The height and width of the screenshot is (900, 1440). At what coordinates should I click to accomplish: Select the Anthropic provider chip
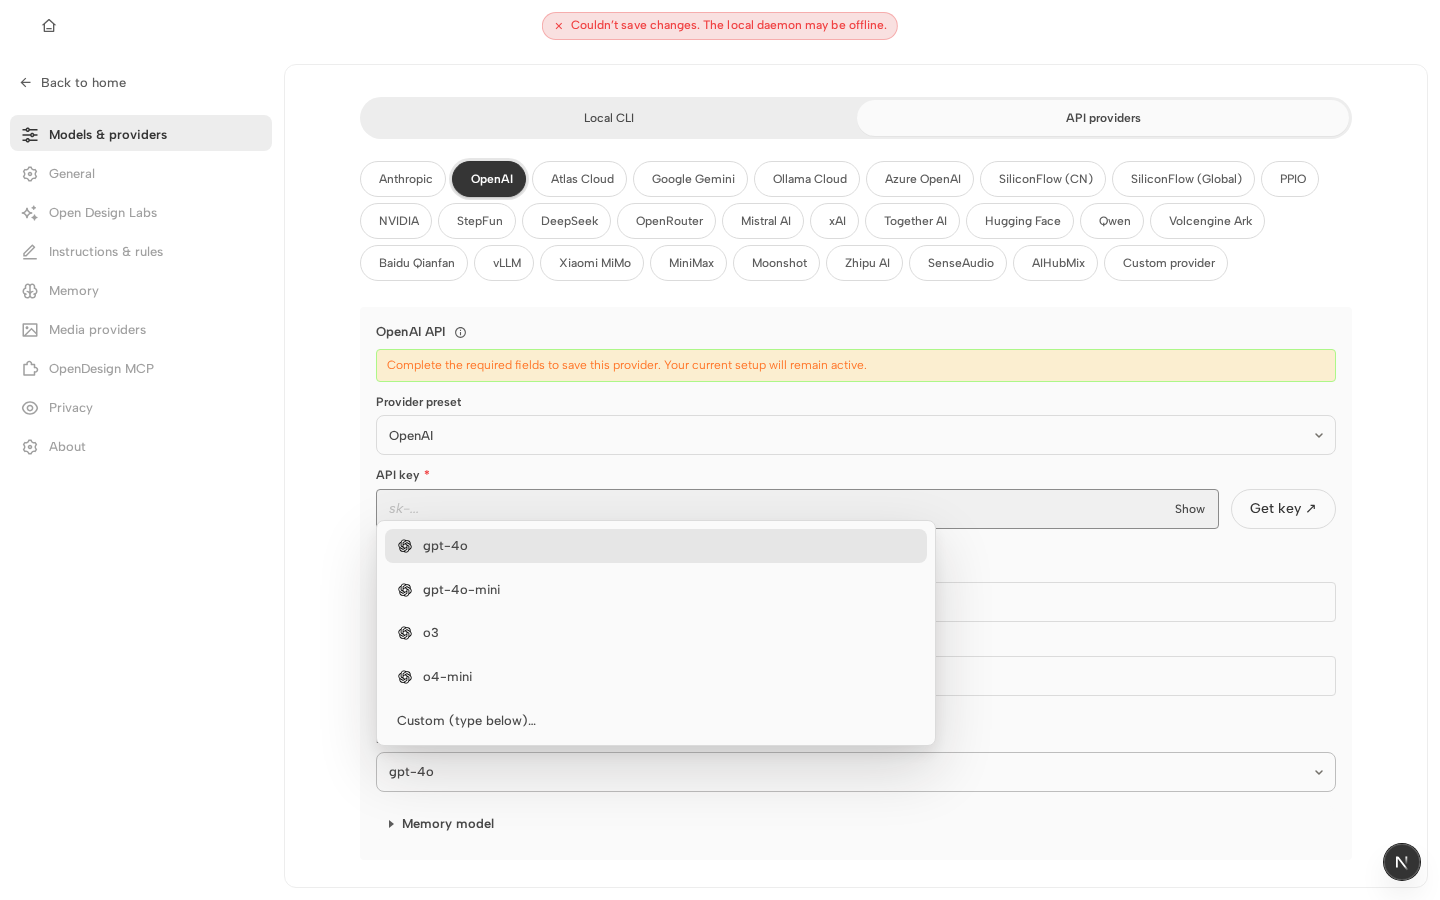click(x=403, y=179)
